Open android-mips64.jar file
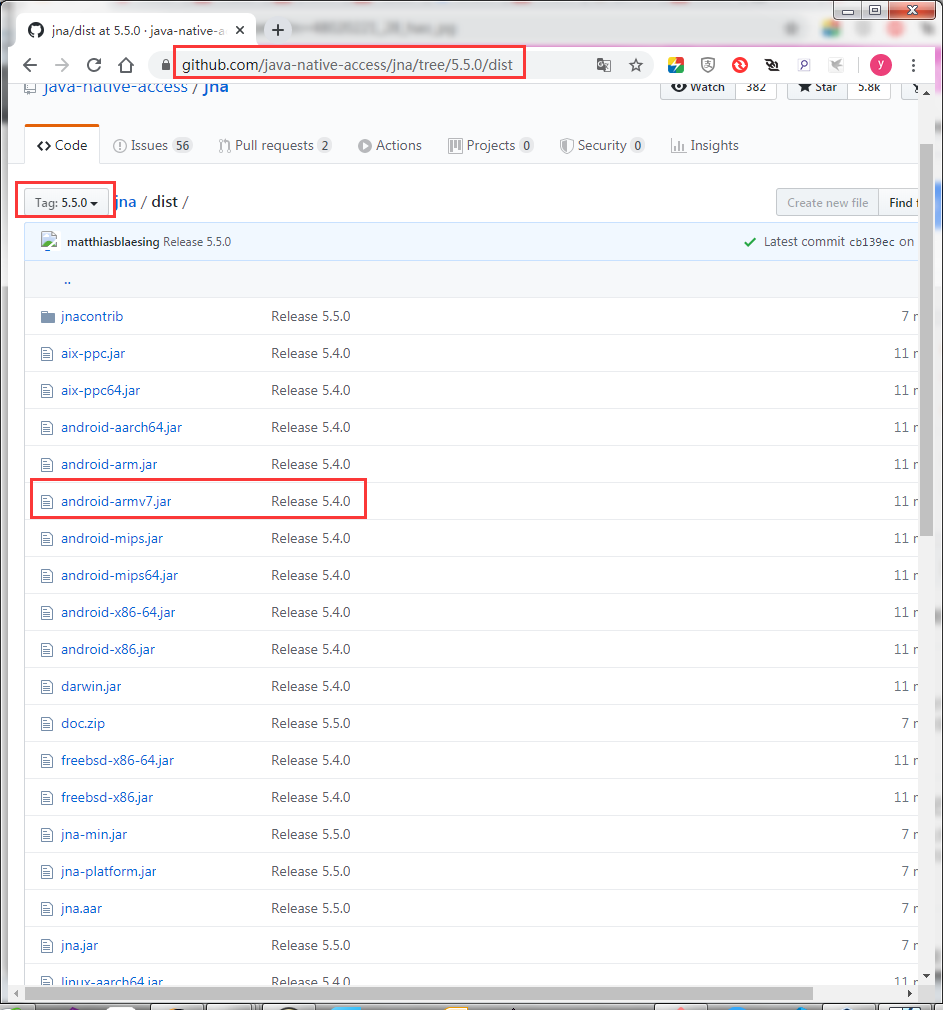The width and height of the screenshot is (943, 1010). 119,575
